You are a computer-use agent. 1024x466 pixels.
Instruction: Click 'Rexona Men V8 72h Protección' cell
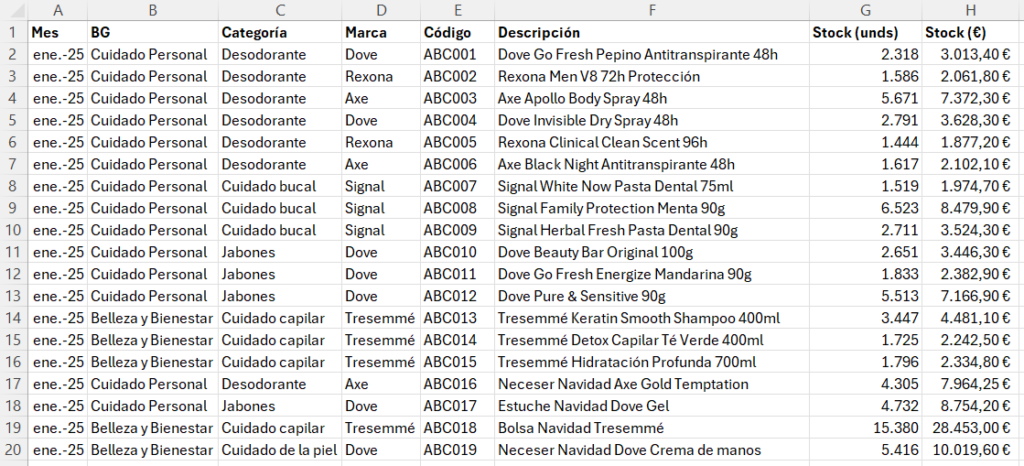point(652,76)
